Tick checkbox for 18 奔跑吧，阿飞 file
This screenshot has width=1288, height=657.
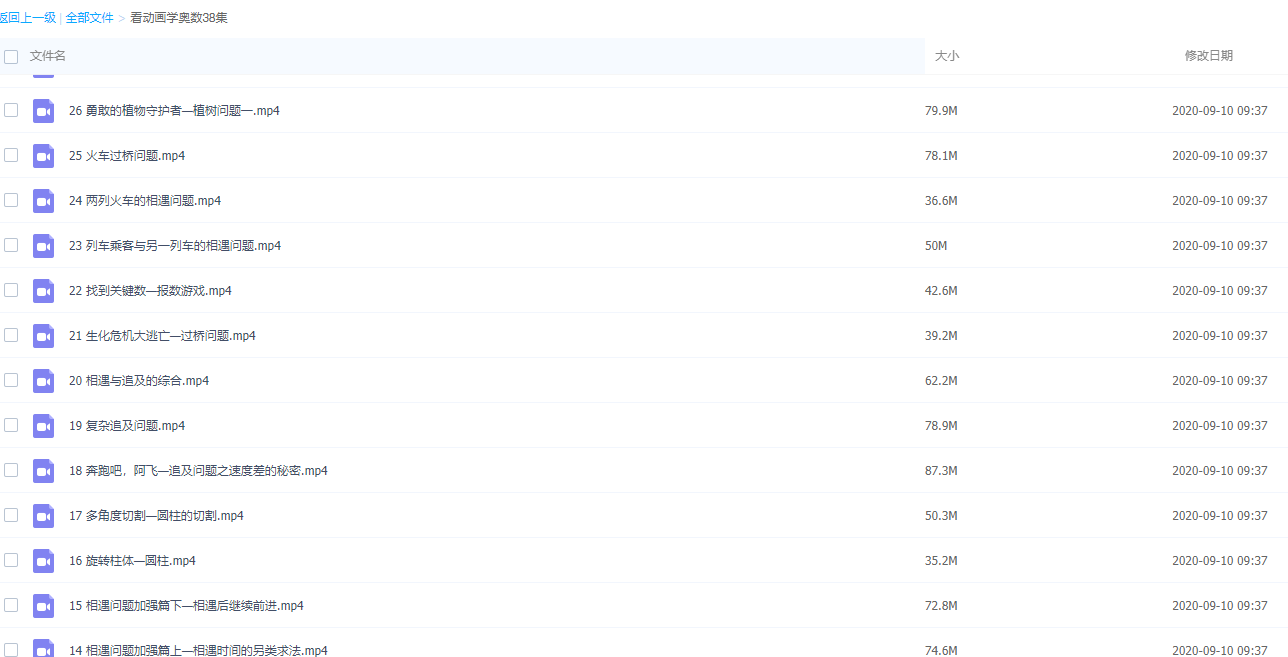(x=11, y=470)
